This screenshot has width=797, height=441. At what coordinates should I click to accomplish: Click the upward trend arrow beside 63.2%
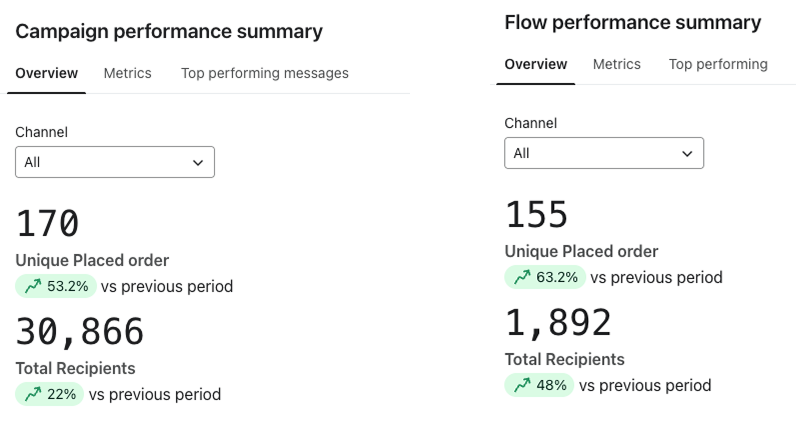(x=521, y=278)
